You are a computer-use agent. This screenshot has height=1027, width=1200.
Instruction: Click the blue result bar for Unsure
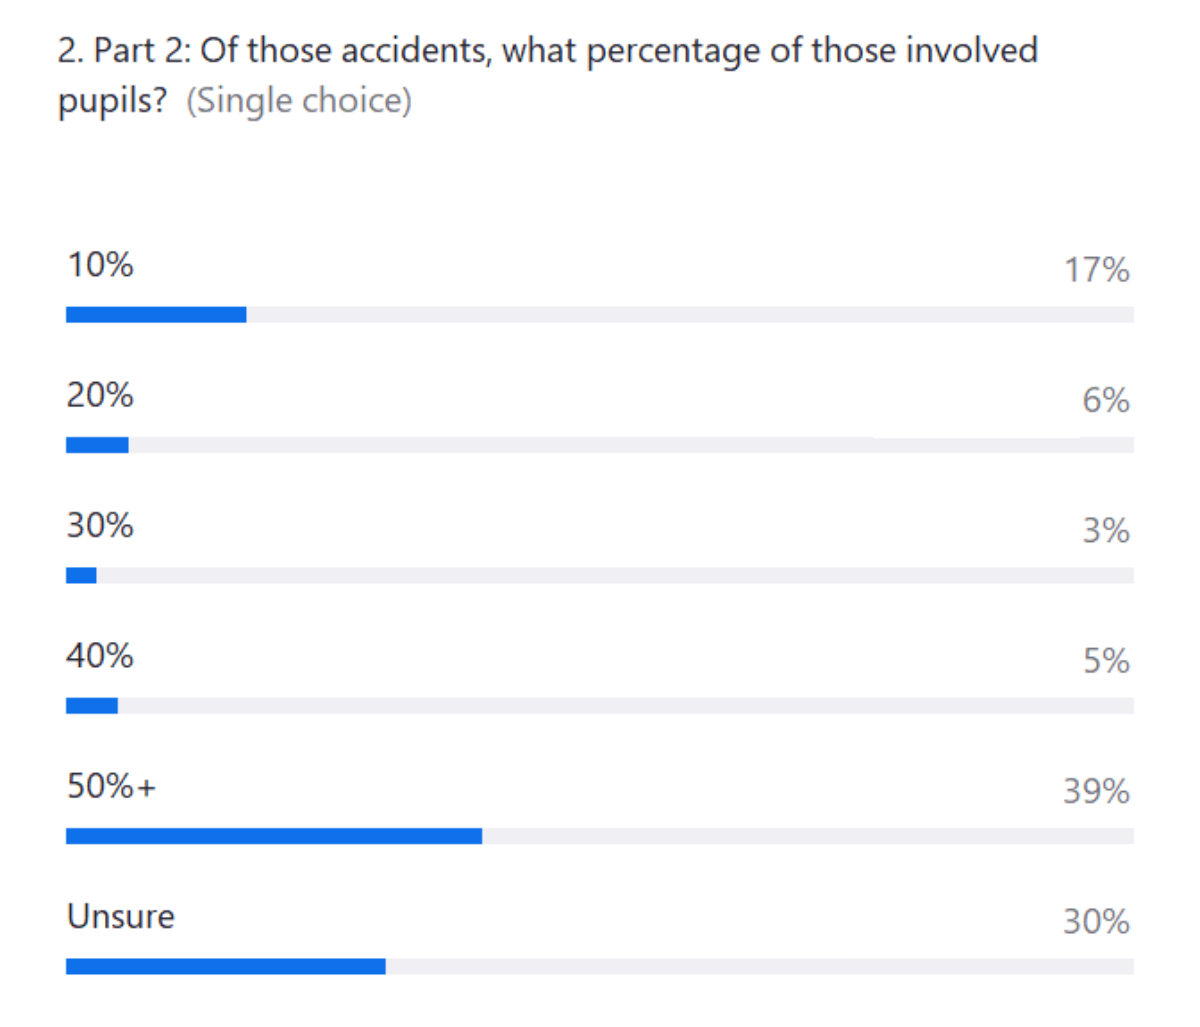[x=226, y=966]
